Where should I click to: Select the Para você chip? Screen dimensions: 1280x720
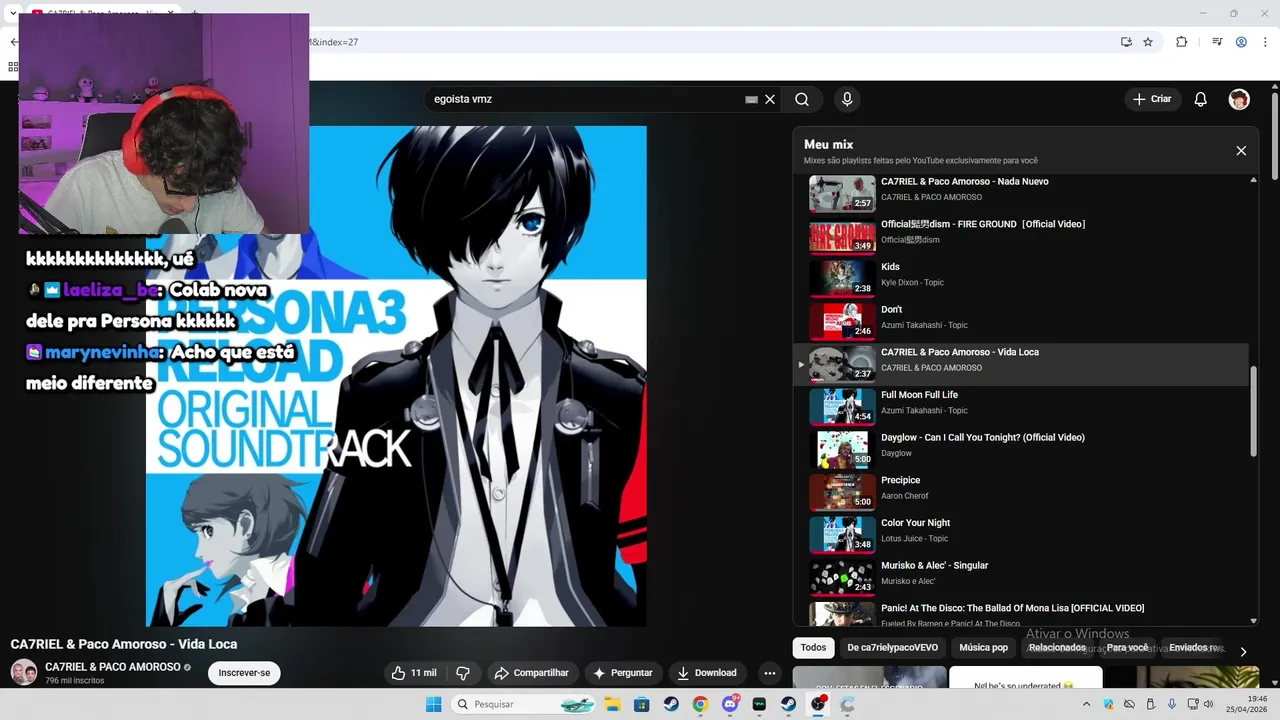pos(1127,648)
